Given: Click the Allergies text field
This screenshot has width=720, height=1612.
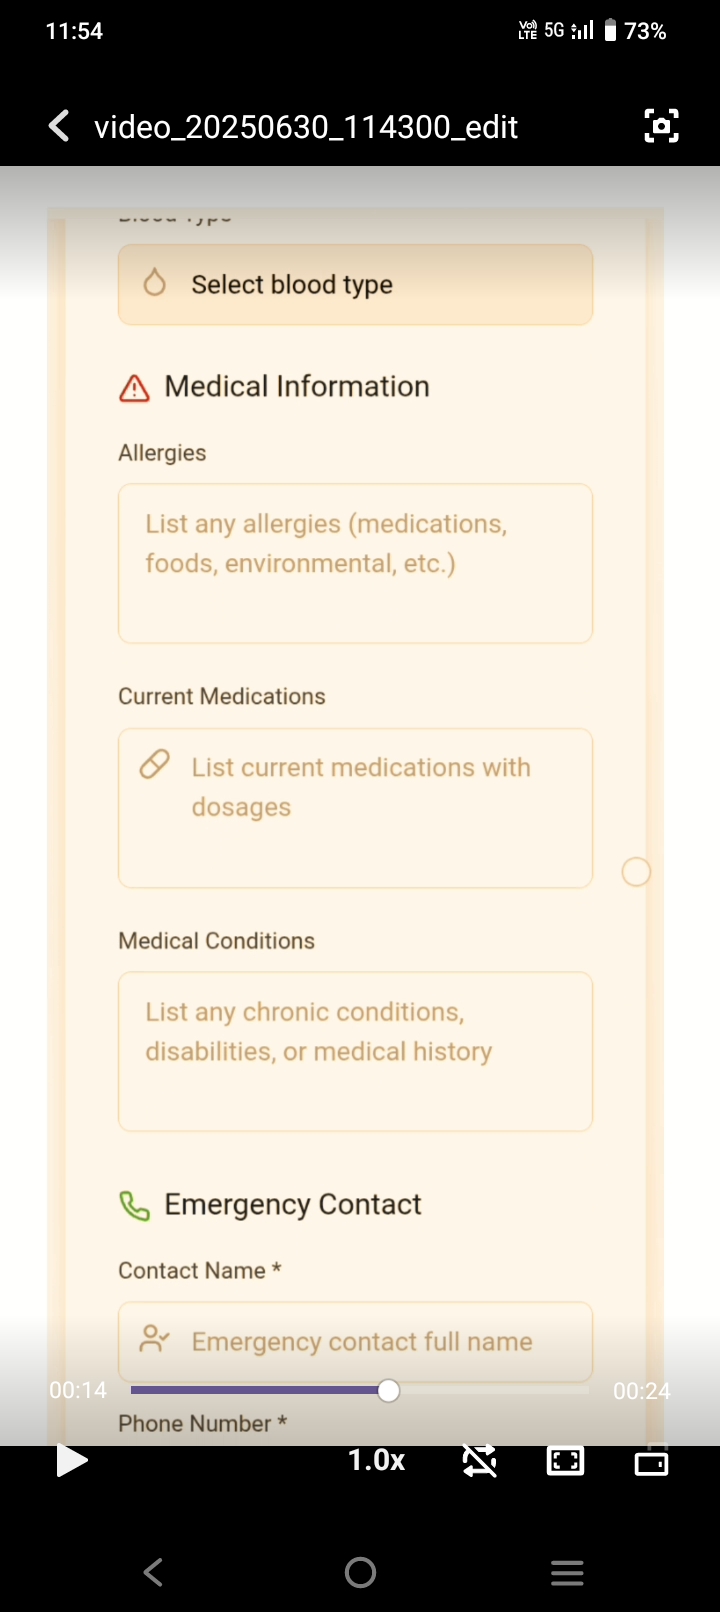Looking at the screenshot, I should click(355, 563).
